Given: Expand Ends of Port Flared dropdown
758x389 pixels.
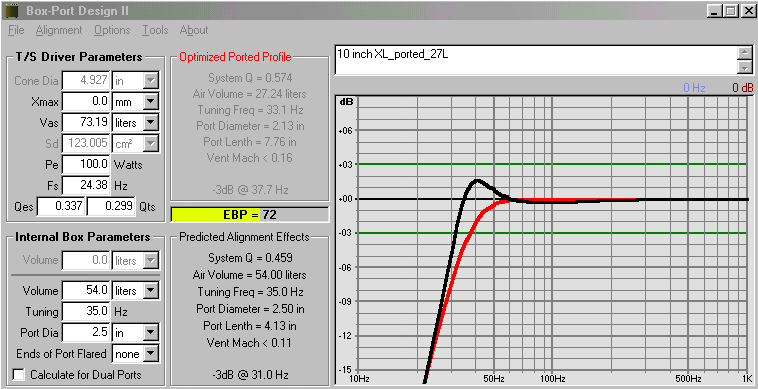Looking at the screenshot, I should (151, 354).
